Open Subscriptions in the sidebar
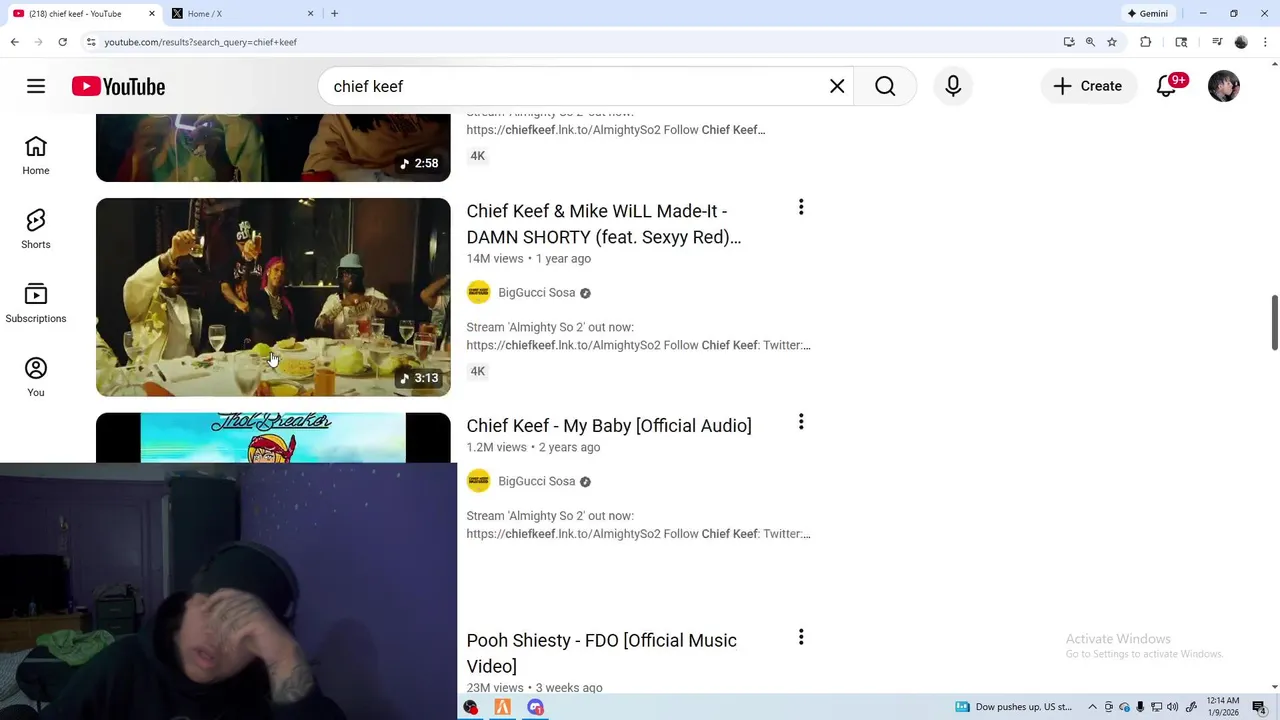This screenshot has height=720, width=1280. [x=36, y=304]
